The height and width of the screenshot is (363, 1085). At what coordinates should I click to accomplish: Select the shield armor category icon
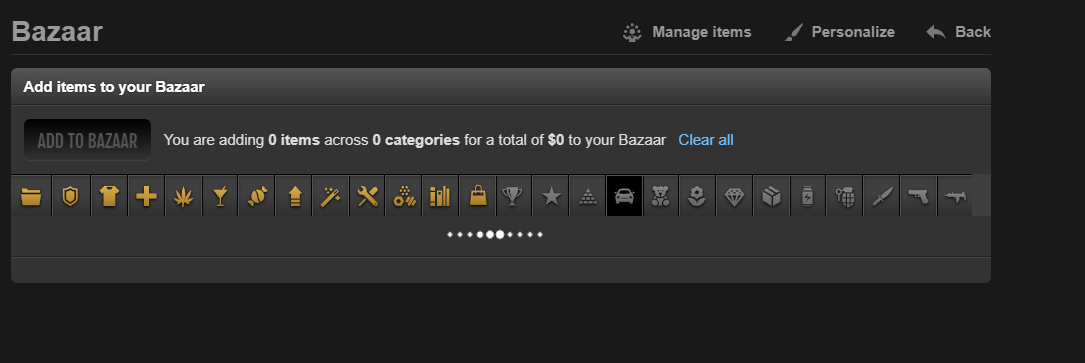pyautogui.click(x=70, y=196)
